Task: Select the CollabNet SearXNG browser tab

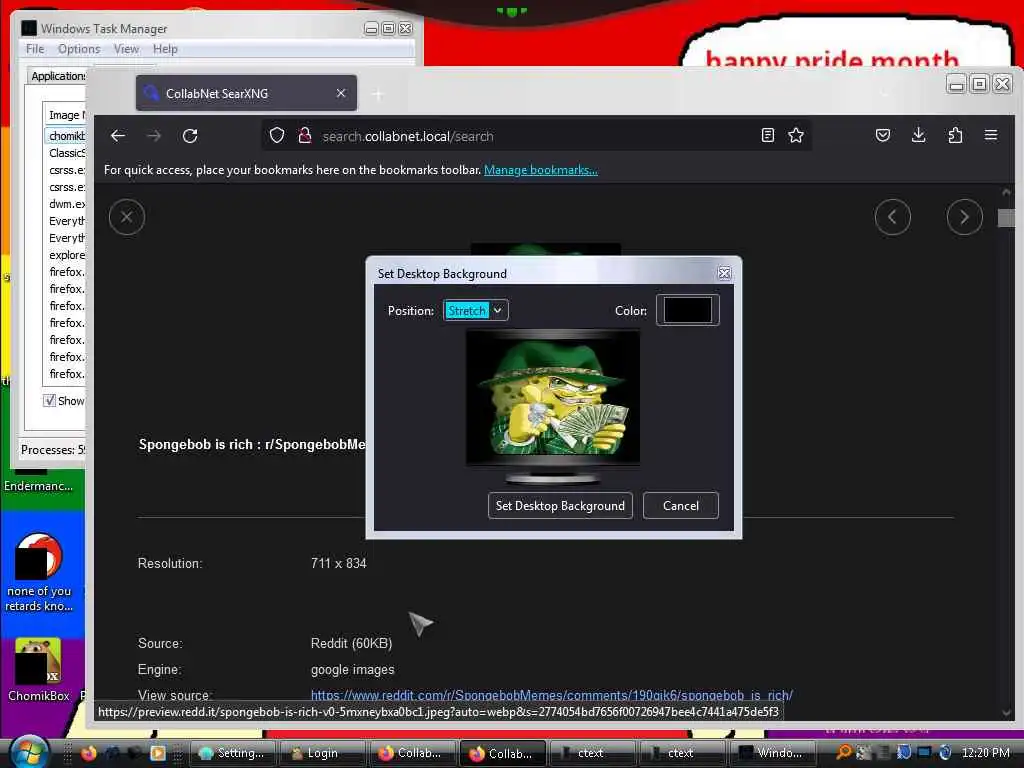Action: point(246,93)
